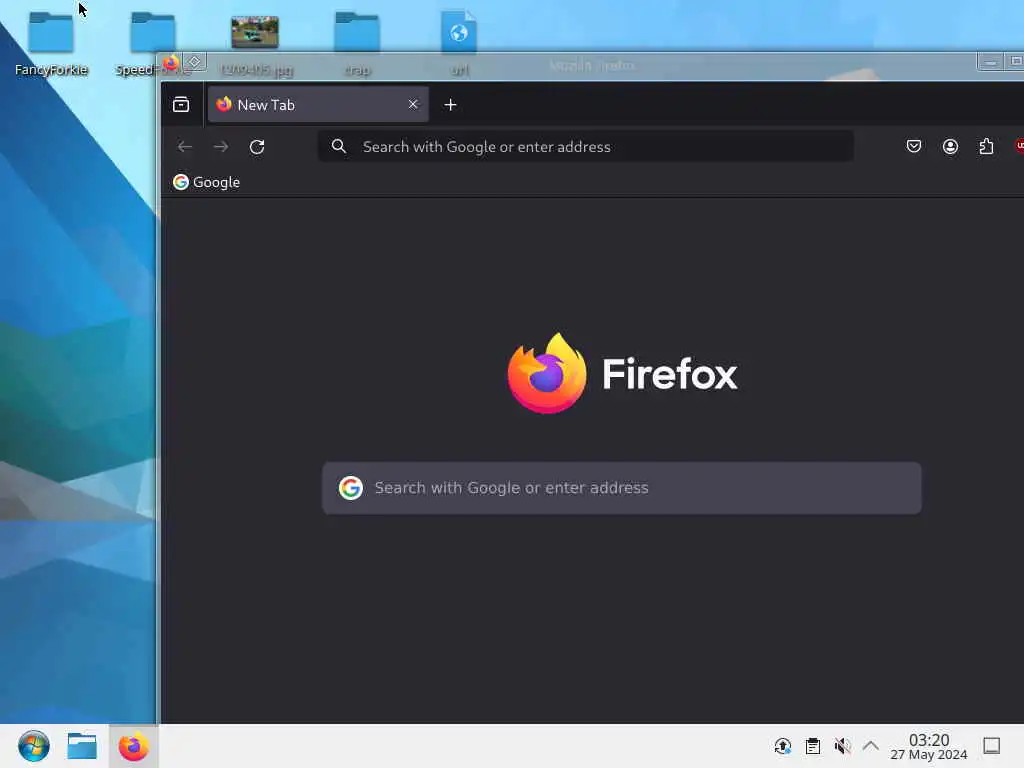The width and height of the screenshot is (1024, 768).
Task: Expand the hidden system tray icons arrow
Action: pyautogui.click(x=871, y=746)
